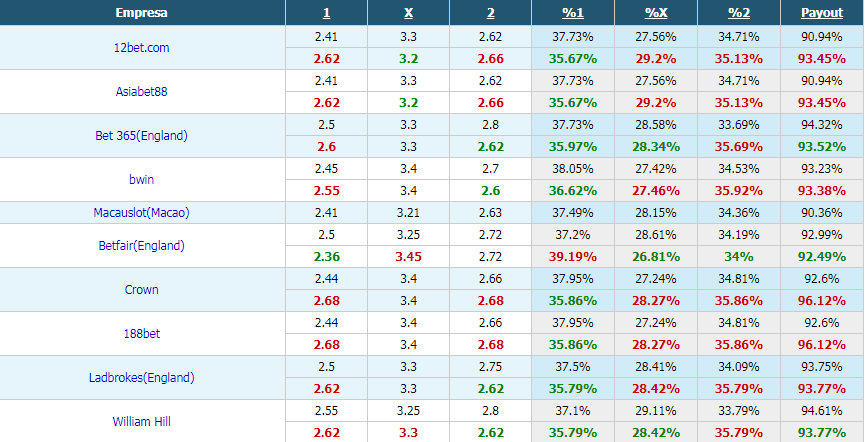Open William Hill link

point(141,422)
